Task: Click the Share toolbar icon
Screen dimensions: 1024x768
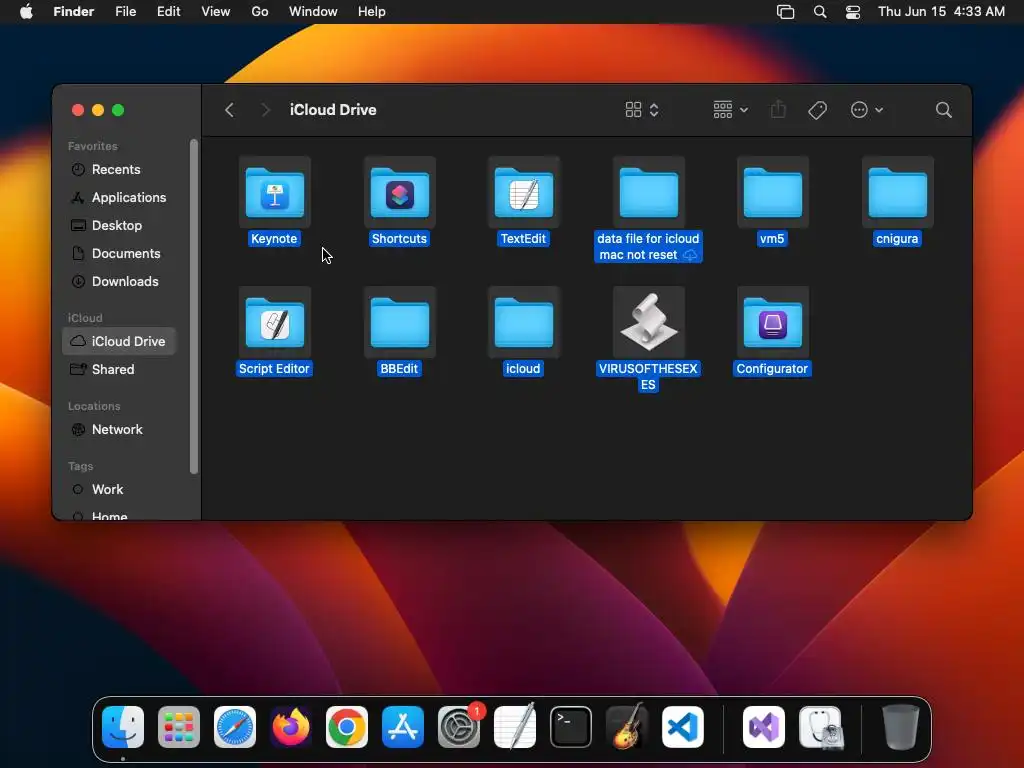Action: click(778, 109)
